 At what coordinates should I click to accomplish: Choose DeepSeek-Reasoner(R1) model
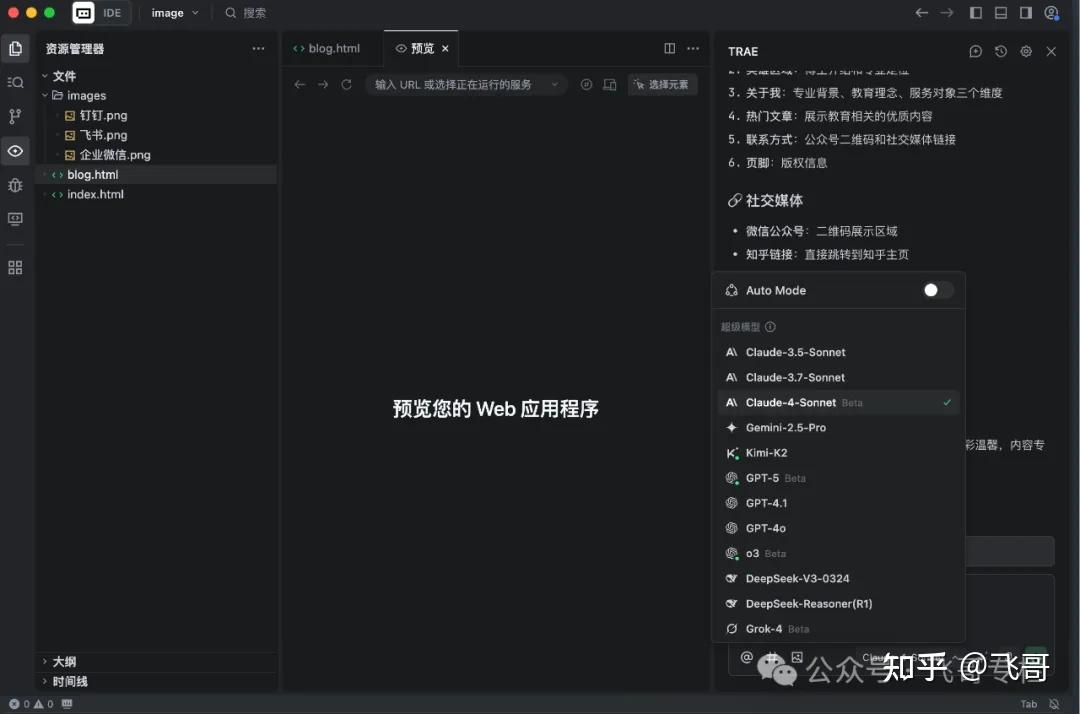(x=838, y=604)
